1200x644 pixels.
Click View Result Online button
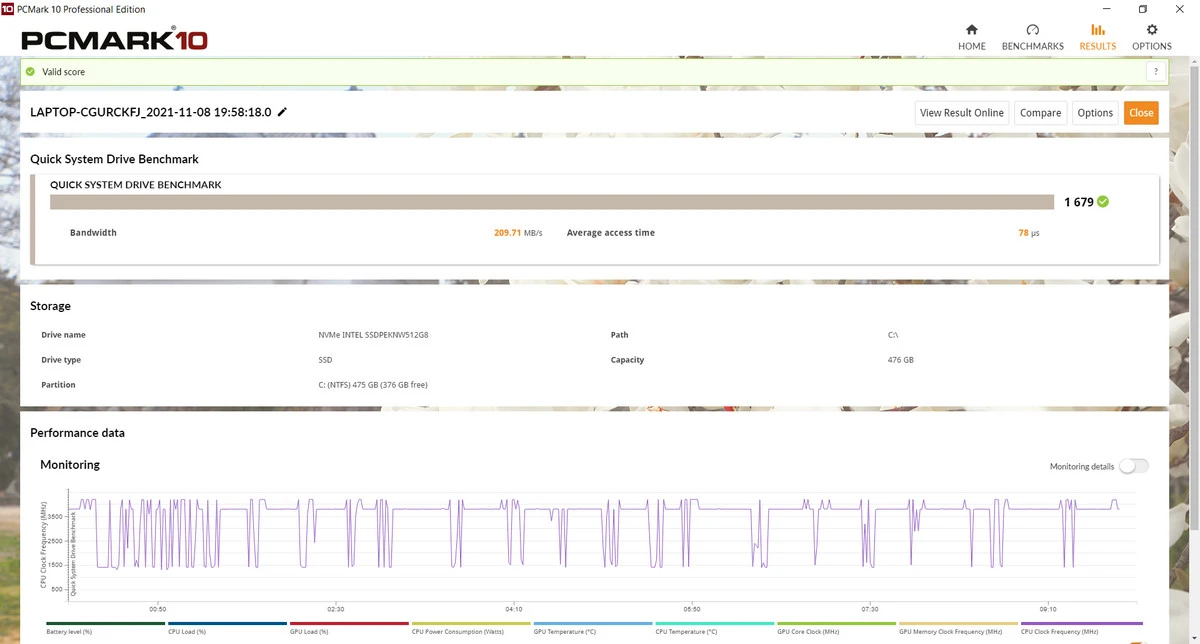pyautogui.click(x=961, y=113)
